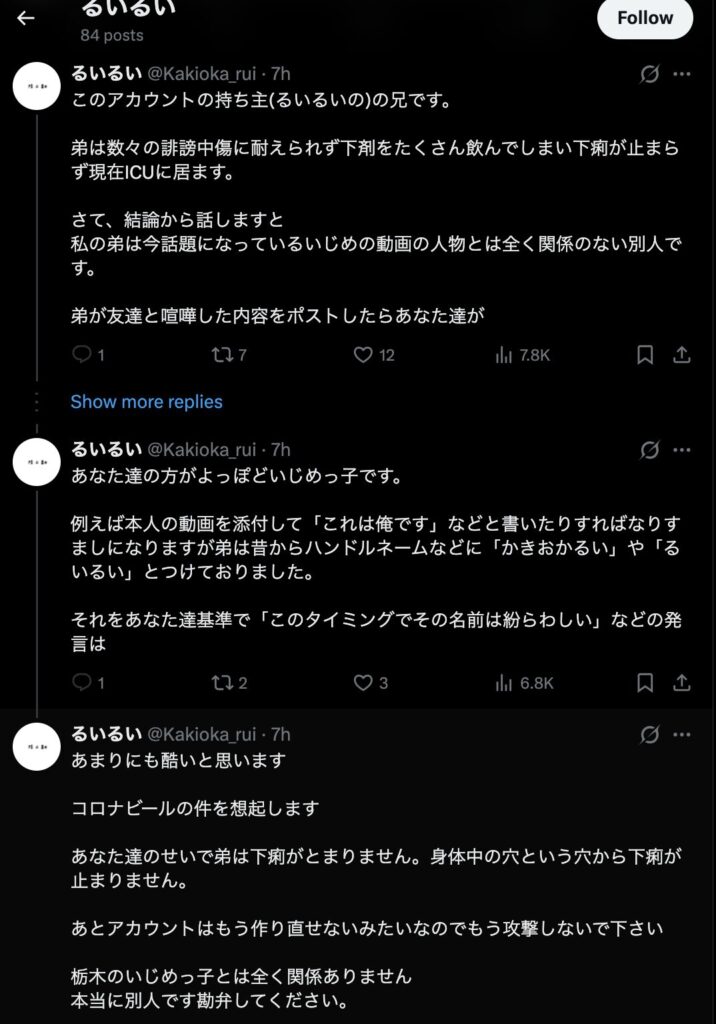Bookmark the second post with 6.8K views
This screenshot has width=716, height=1024.
coord(645,683)
